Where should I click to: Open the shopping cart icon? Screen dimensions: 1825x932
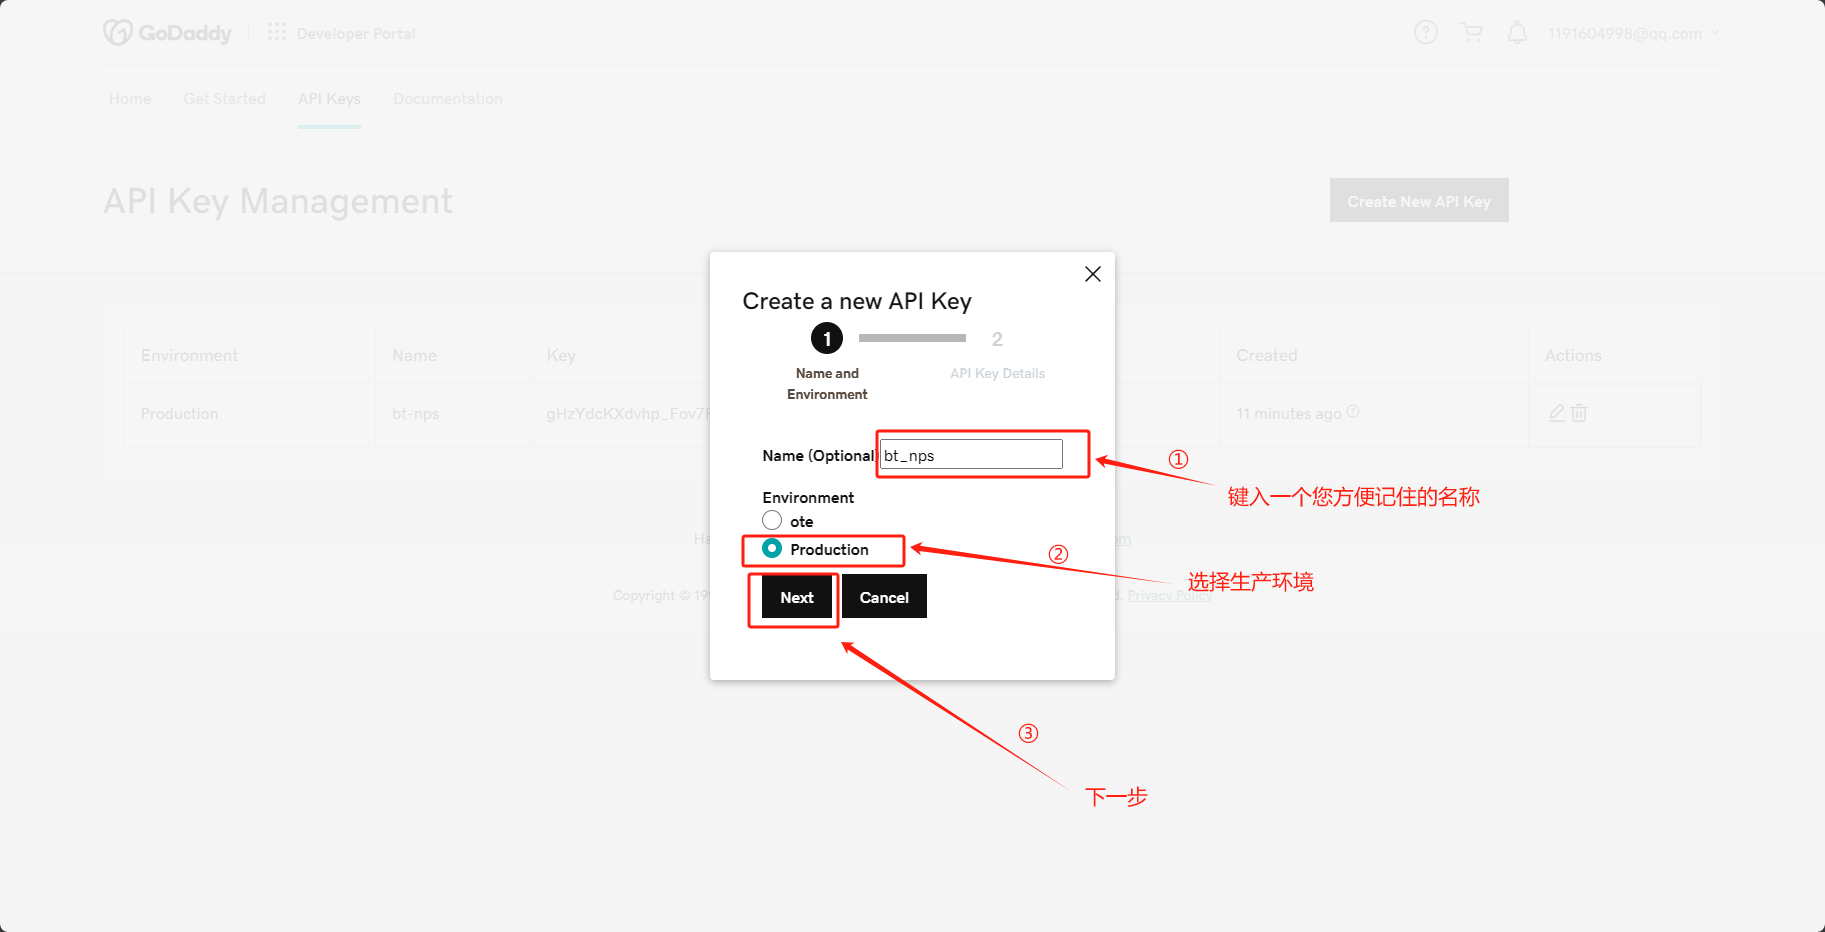tap(1472, 33)
